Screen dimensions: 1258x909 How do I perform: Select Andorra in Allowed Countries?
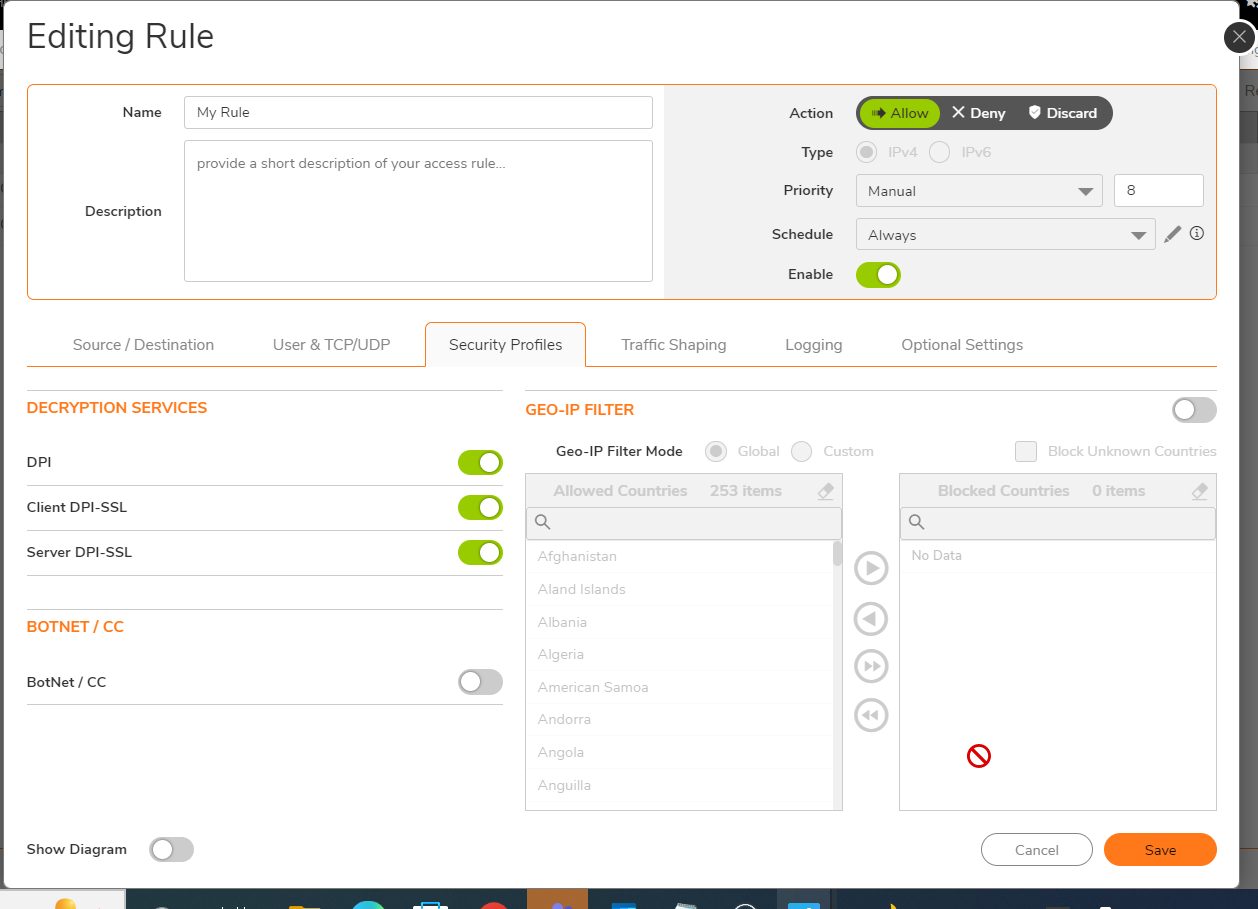679,719
